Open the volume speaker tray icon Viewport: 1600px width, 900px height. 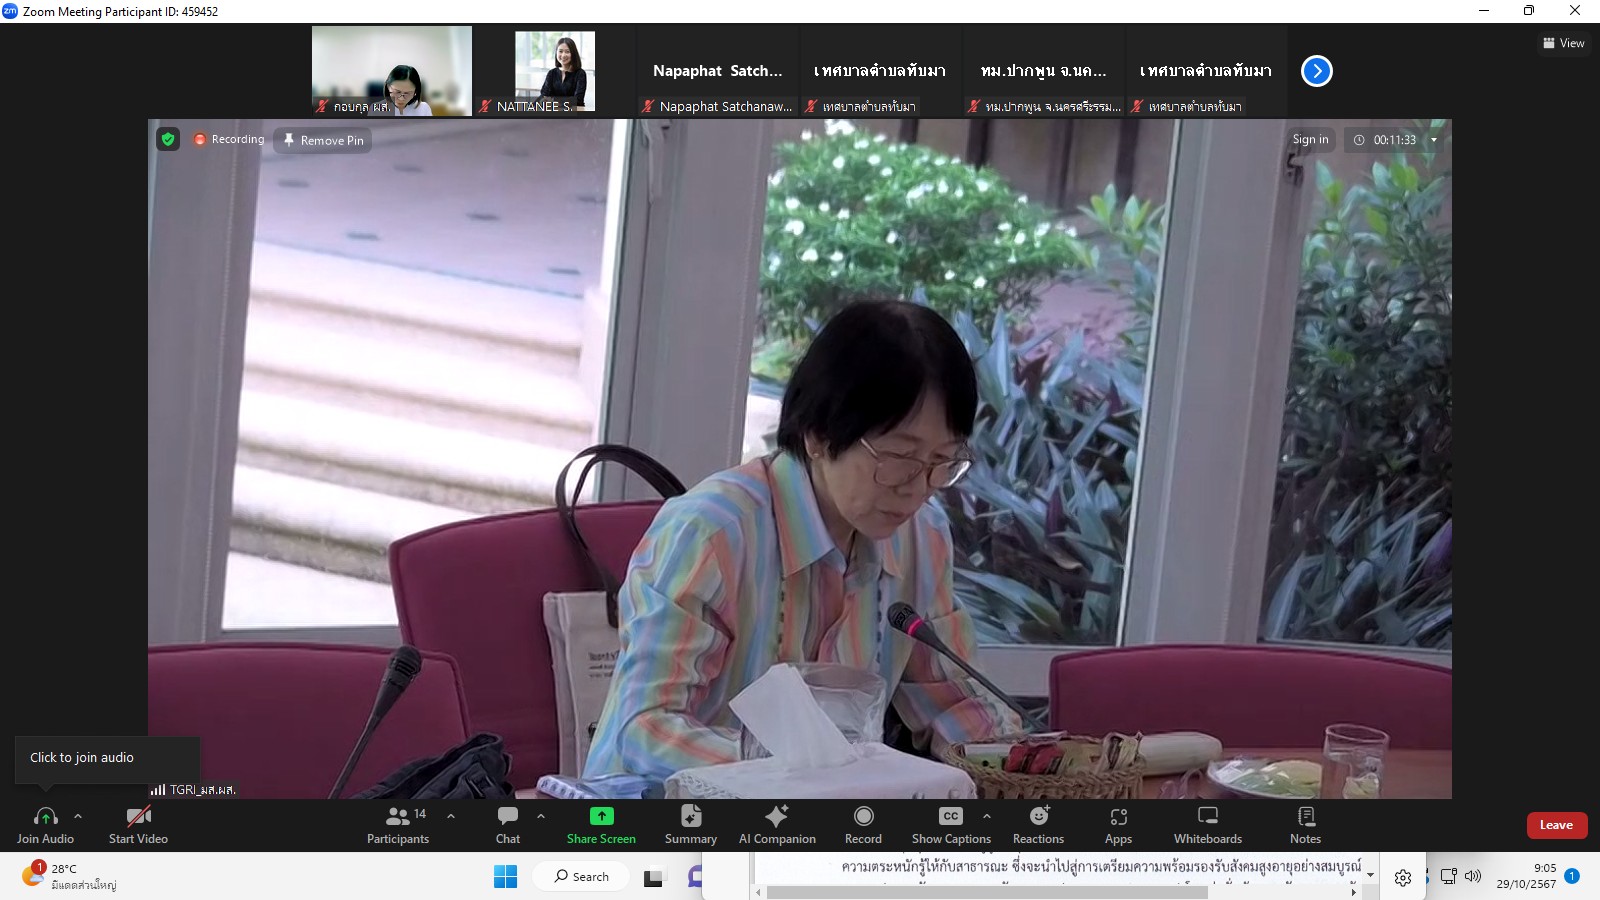pyautogui.click(x=1473, y=876)
